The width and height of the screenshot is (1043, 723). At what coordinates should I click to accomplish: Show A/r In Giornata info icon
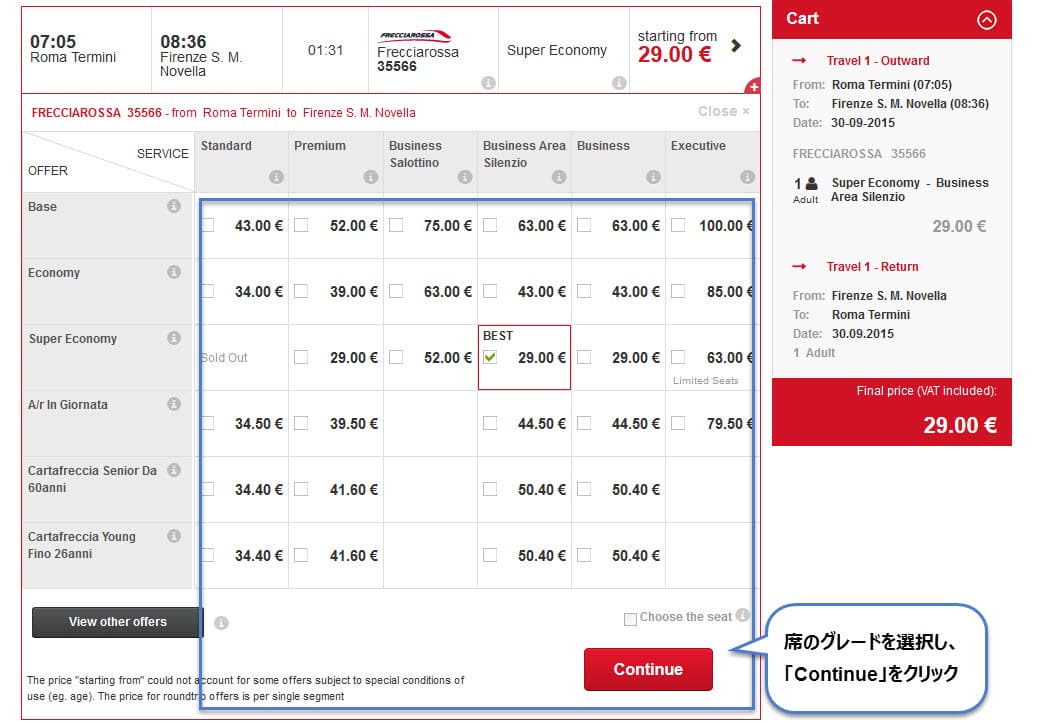[x=174, y=404]
